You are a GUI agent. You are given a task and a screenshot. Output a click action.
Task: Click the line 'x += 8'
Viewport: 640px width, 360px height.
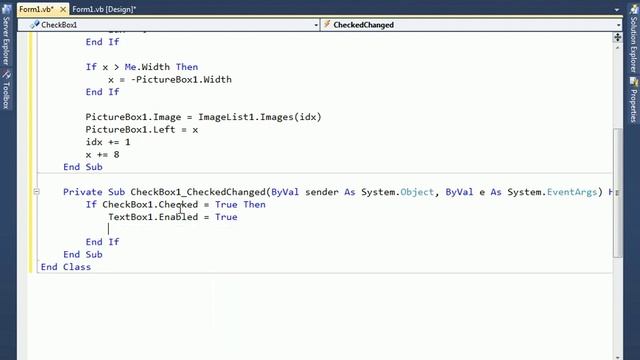(x=102, y=154)
